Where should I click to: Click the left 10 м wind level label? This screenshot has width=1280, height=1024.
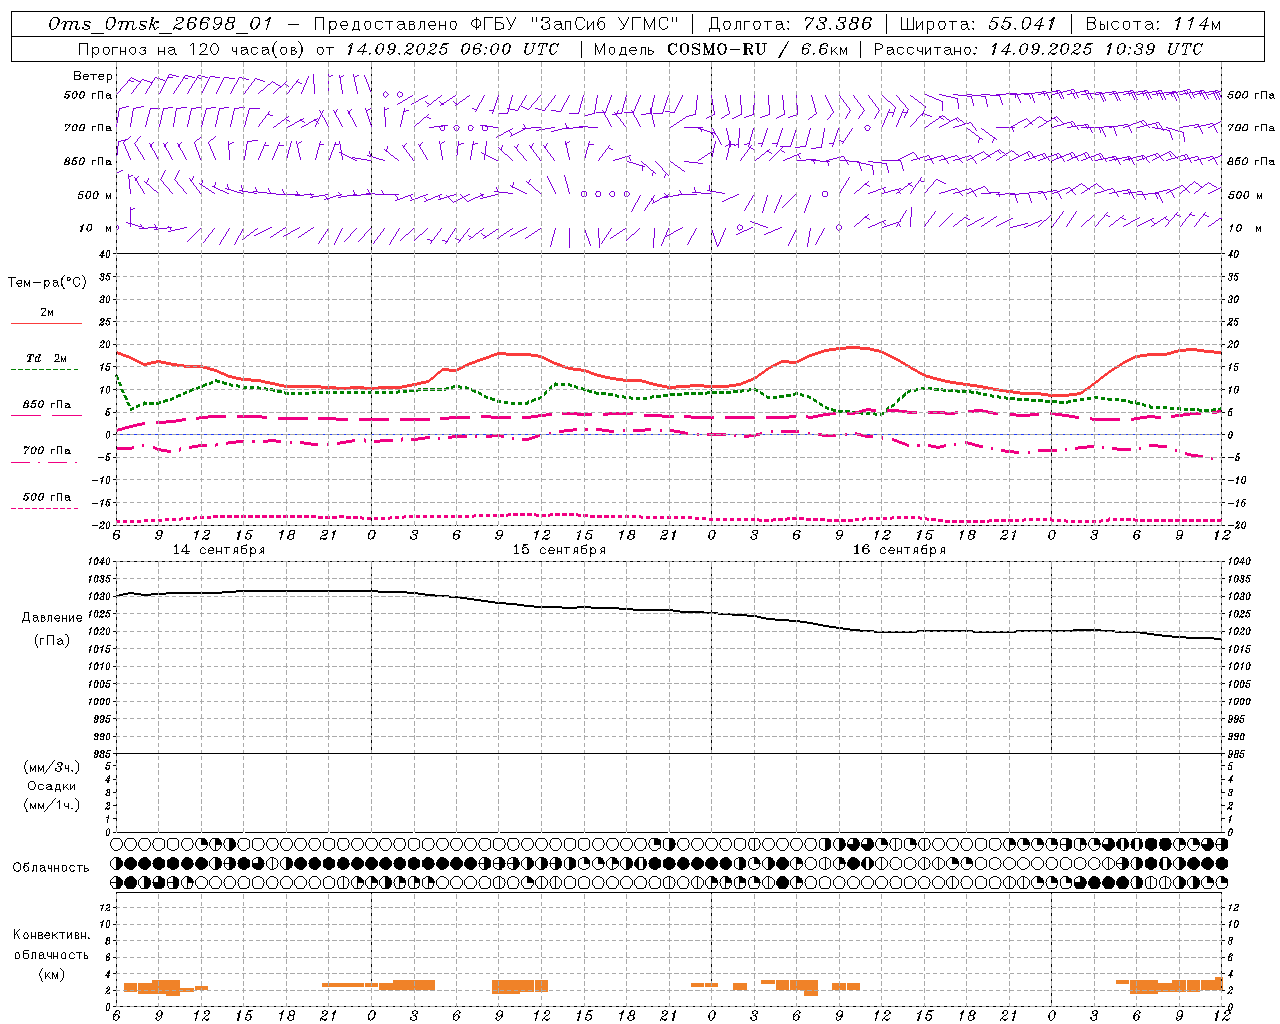(96, 228)
